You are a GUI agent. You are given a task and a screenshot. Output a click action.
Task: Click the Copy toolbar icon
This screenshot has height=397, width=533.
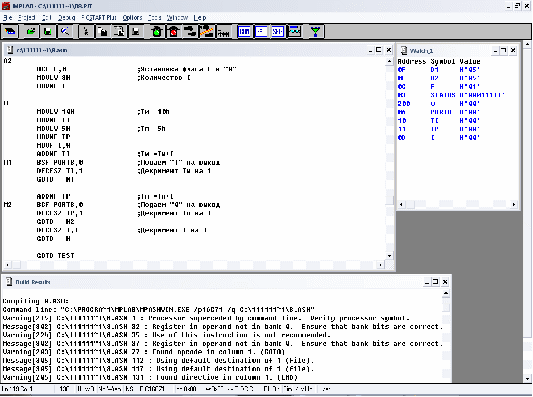click(x=103, y=32)
